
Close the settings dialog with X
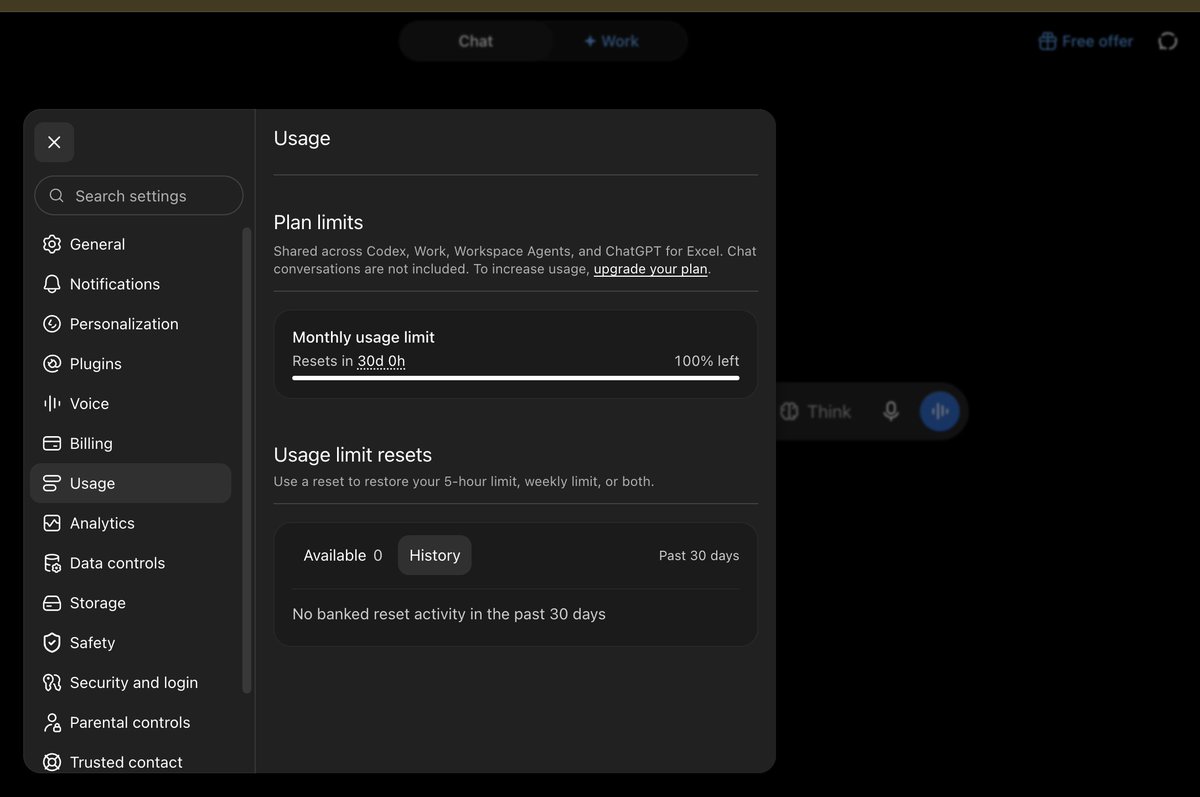[54, 142]
